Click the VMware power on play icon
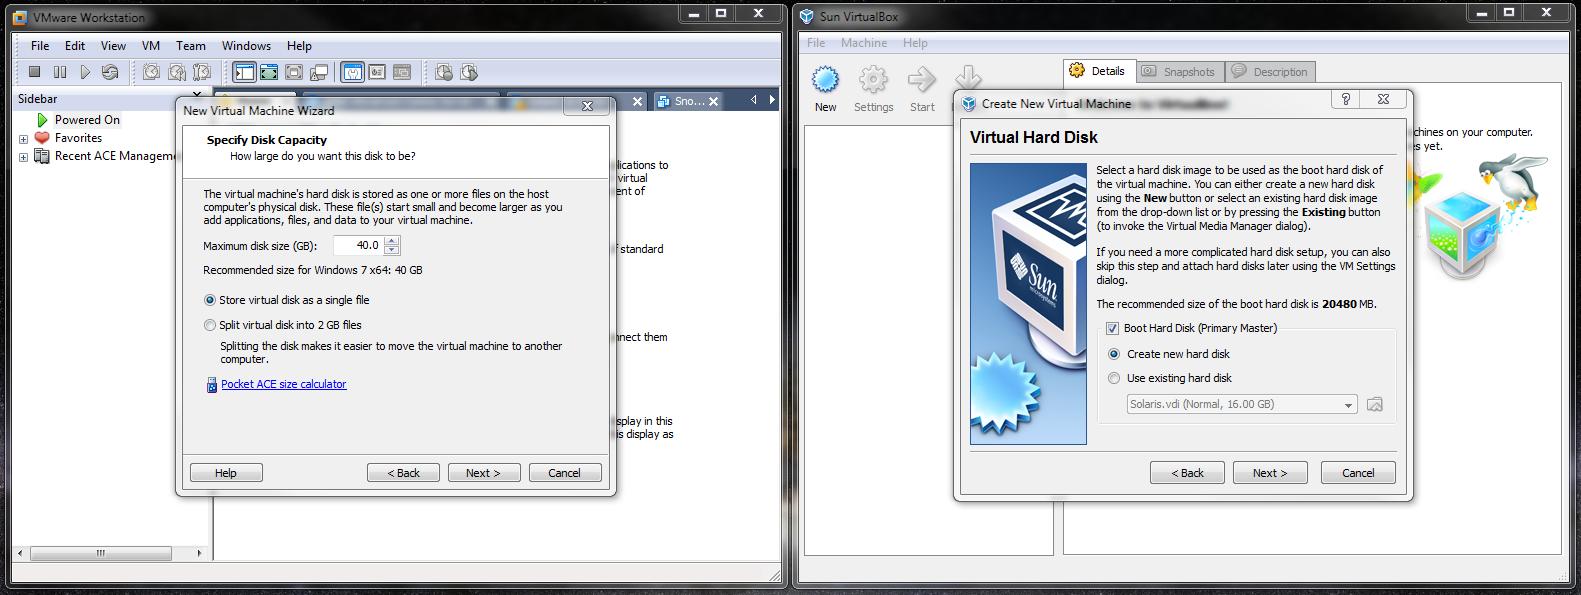 [x=85, y=72]
